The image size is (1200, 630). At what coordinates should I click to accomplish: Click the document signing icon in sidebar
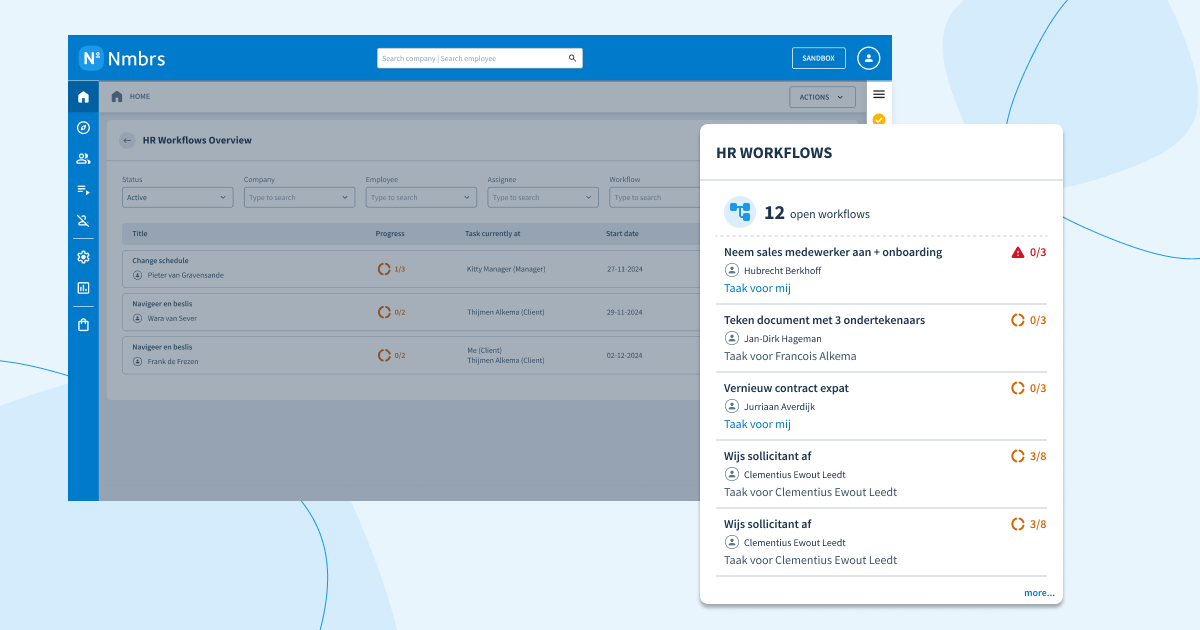83,221
